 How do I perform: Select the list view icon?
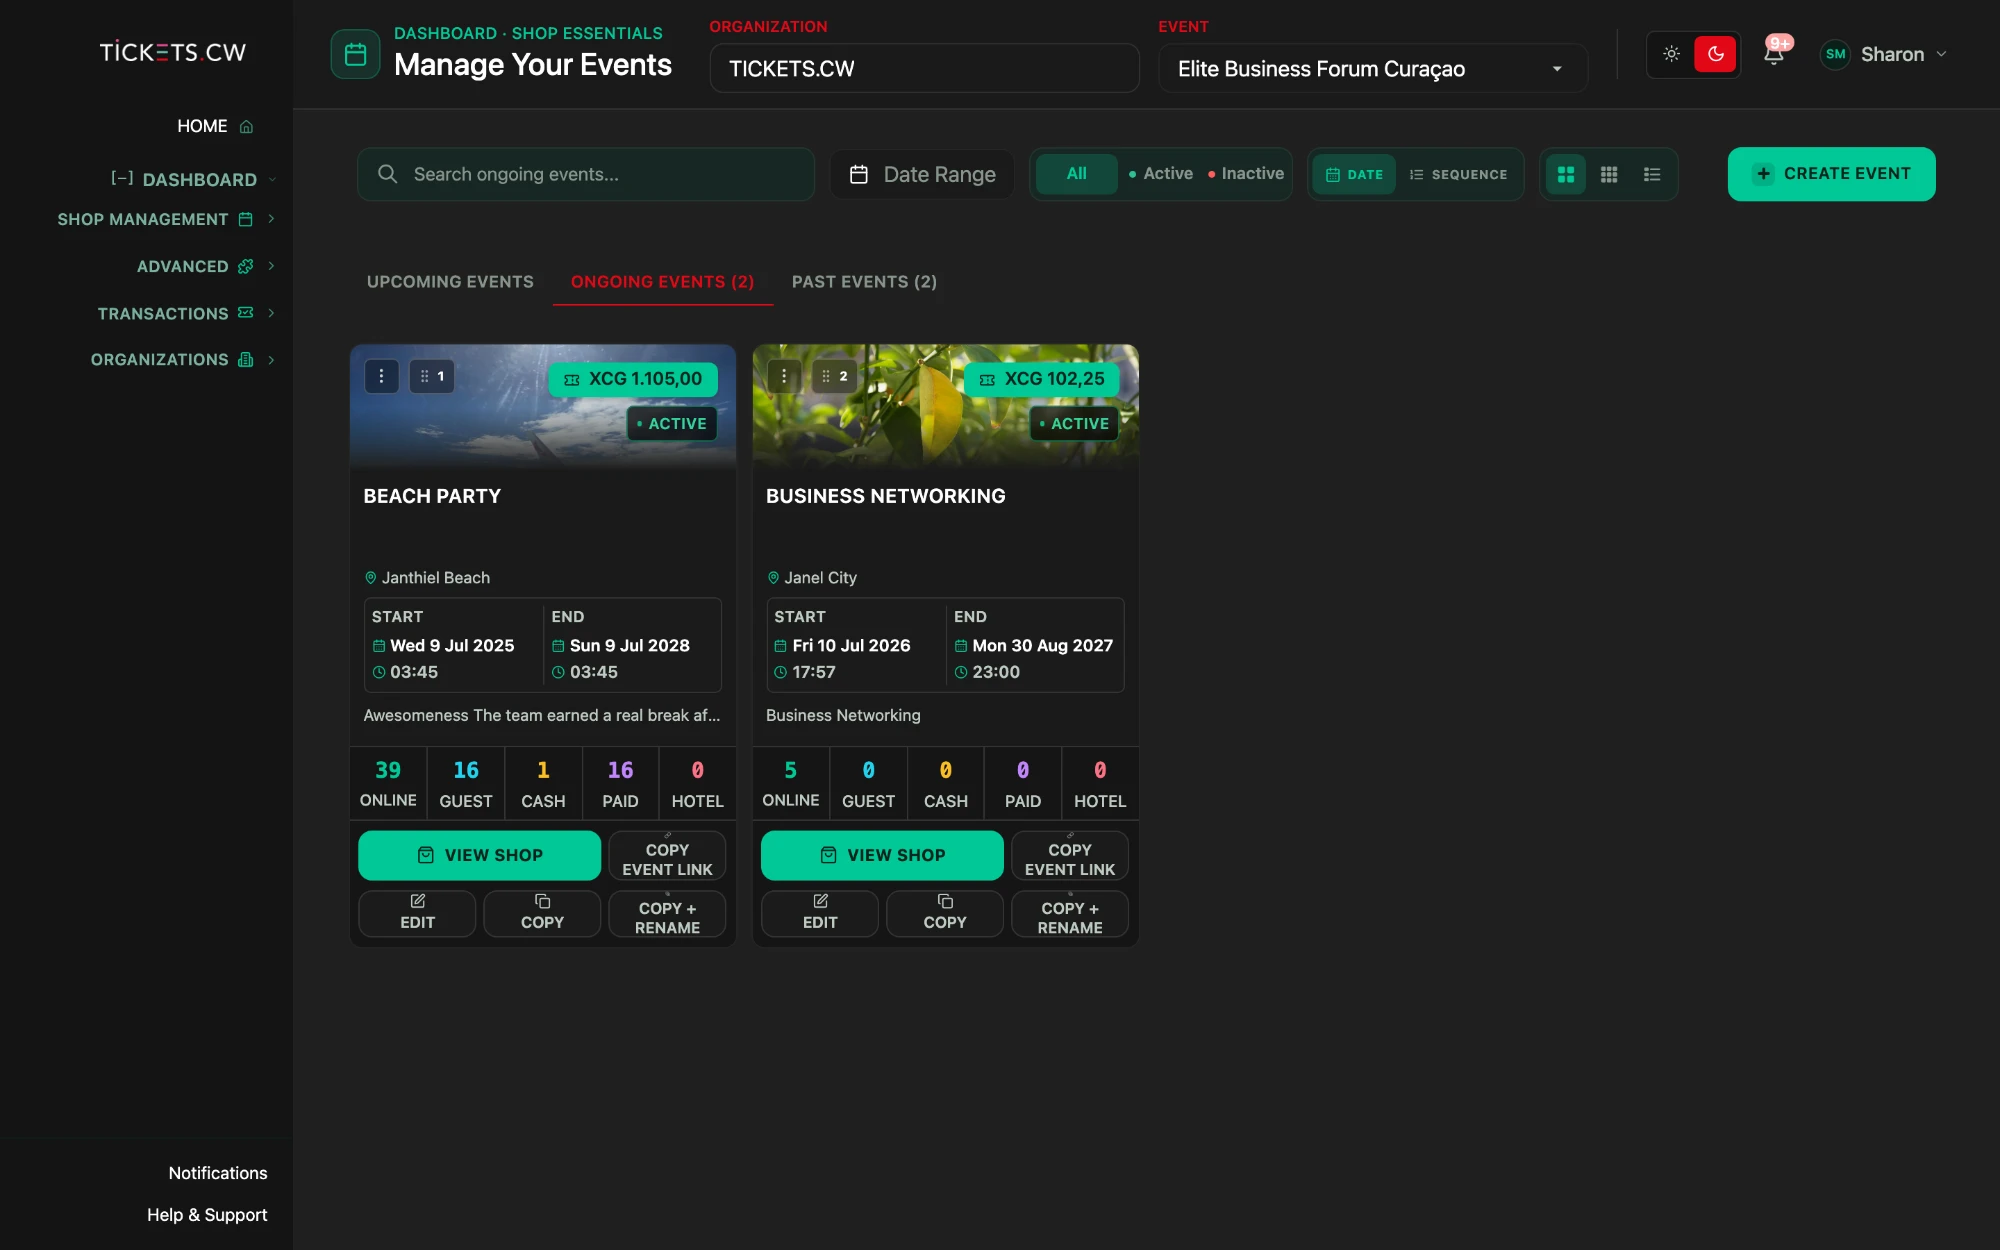point(1652,174)
